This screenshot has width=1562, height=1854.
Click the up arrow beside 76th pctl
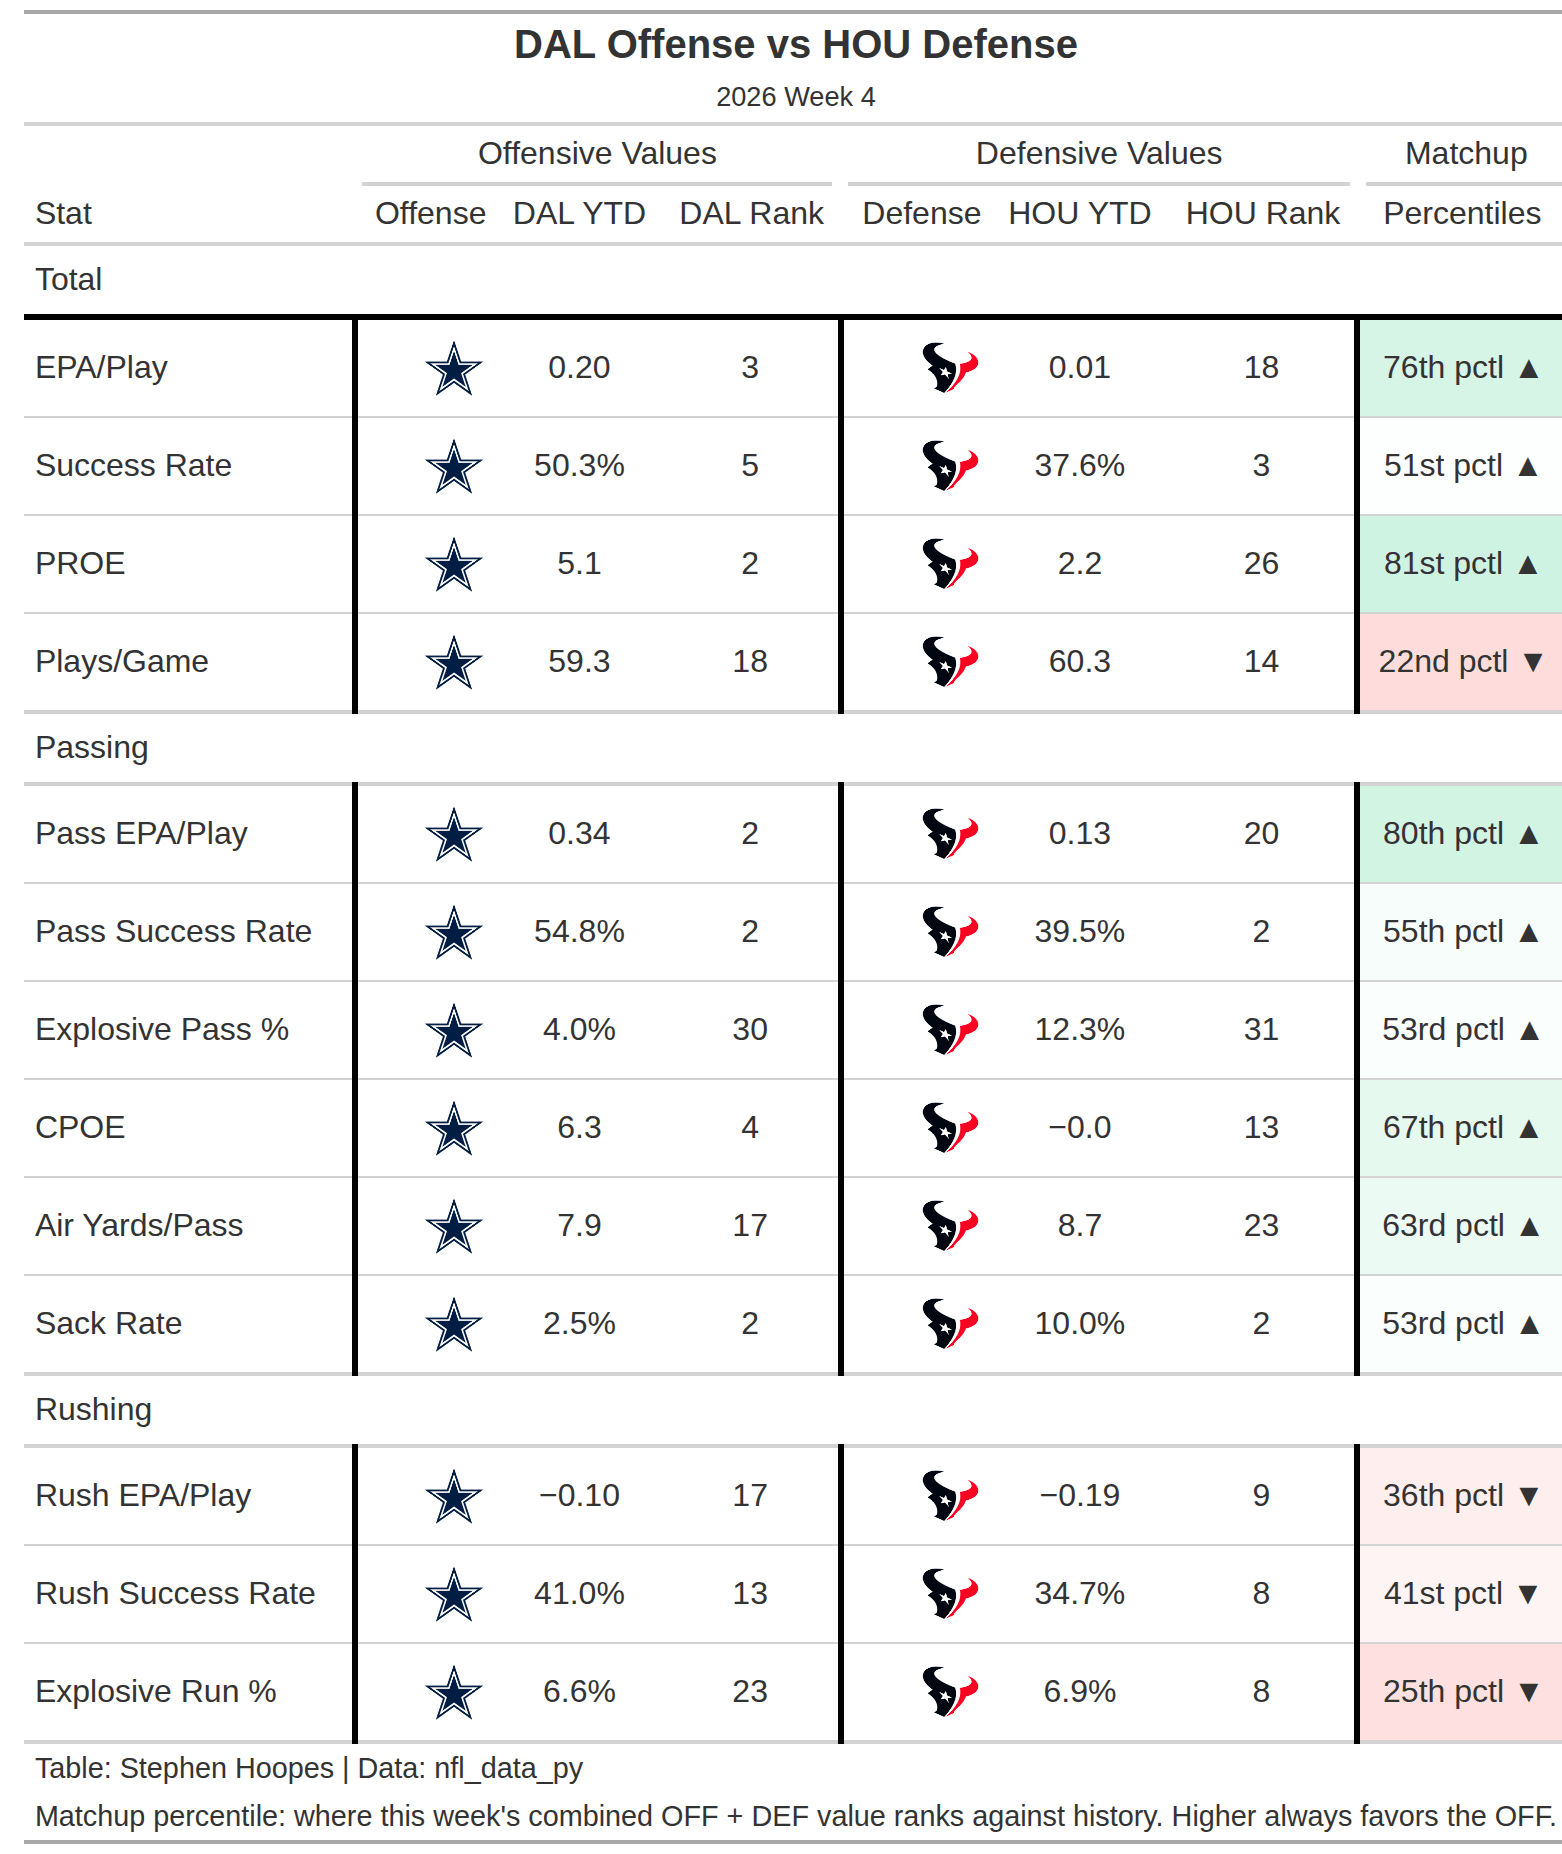click(1528, 369)
